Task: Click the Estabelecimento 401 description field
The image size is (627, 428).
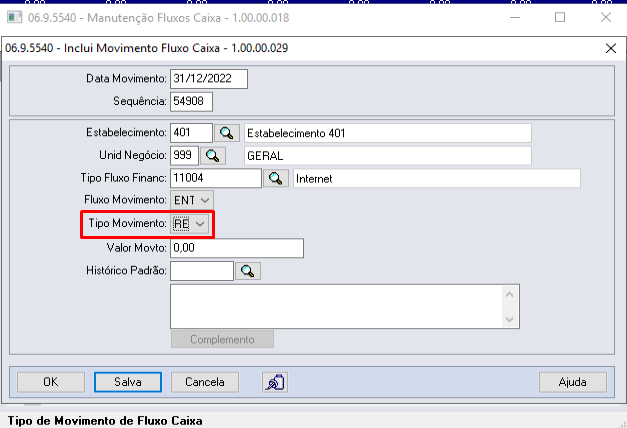Action: pyautogui.click(x=388, y=133)
